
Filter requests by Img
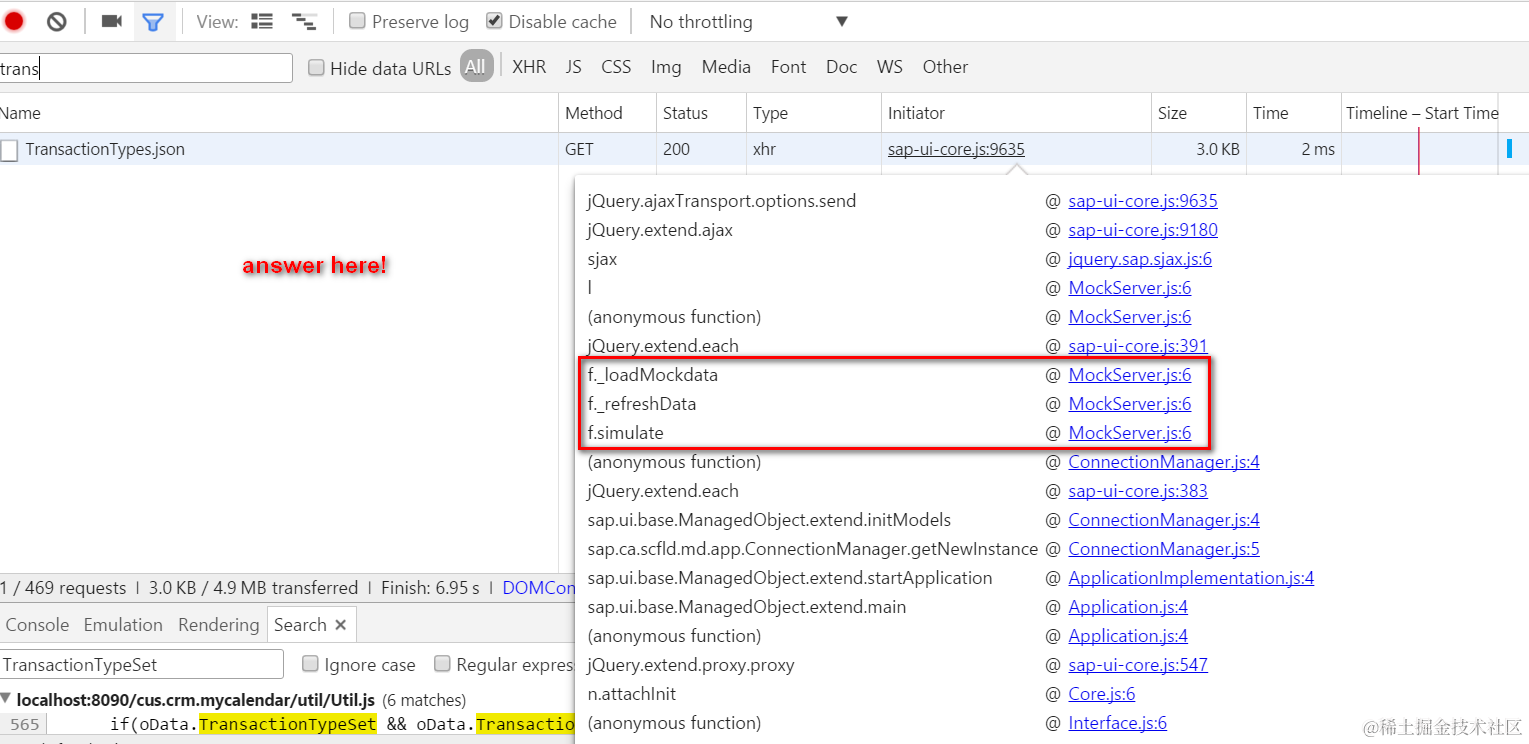tap(666, 67)
